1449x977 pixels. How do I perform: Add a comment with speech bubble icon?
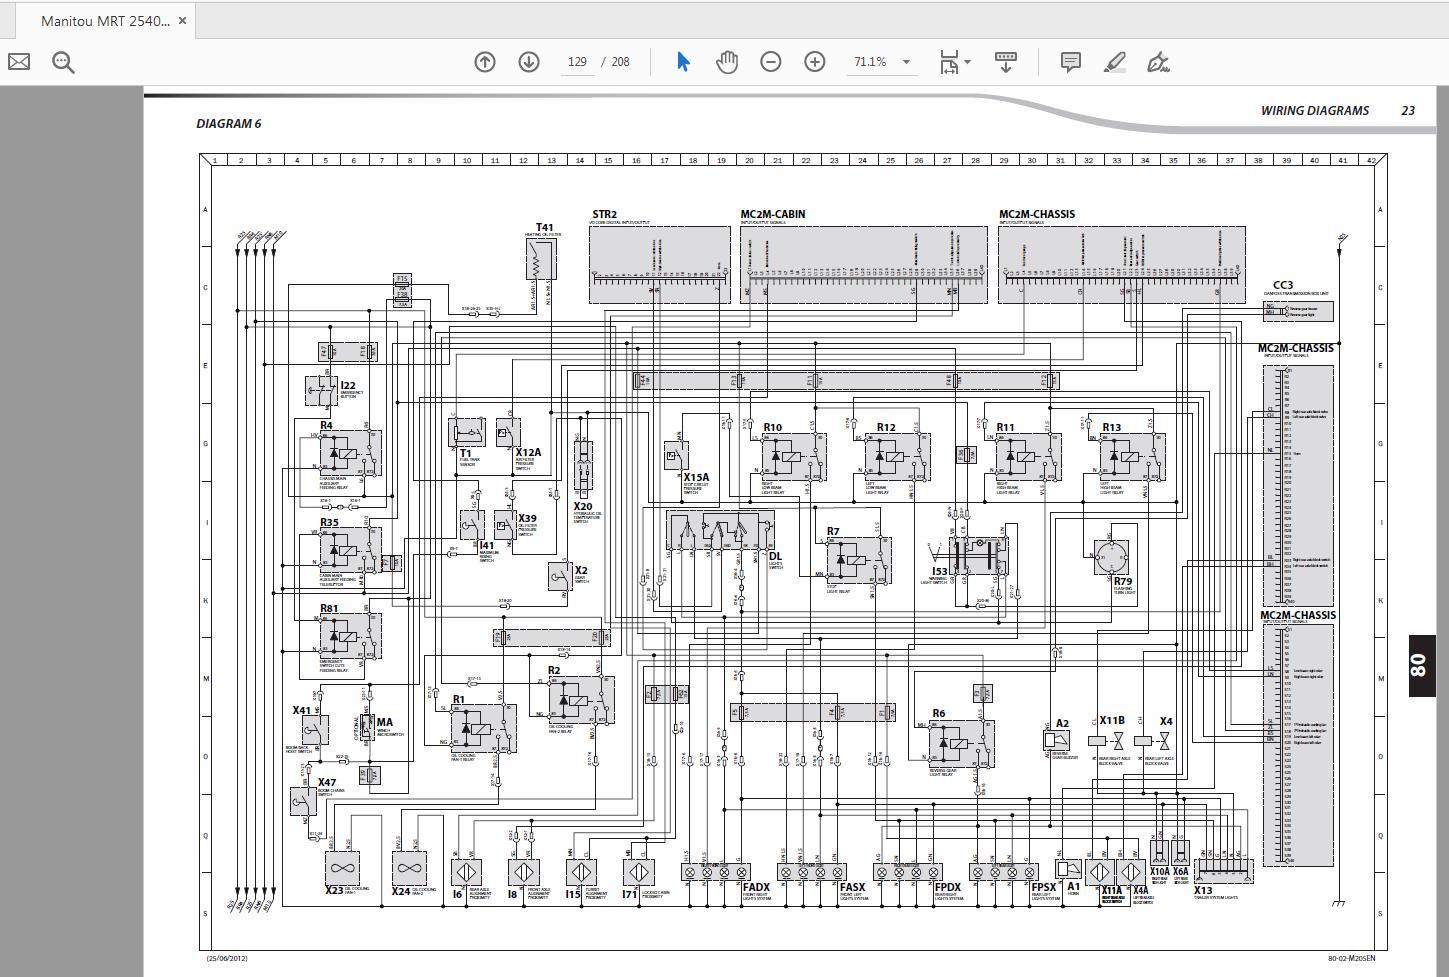(x=1070, y=62)
